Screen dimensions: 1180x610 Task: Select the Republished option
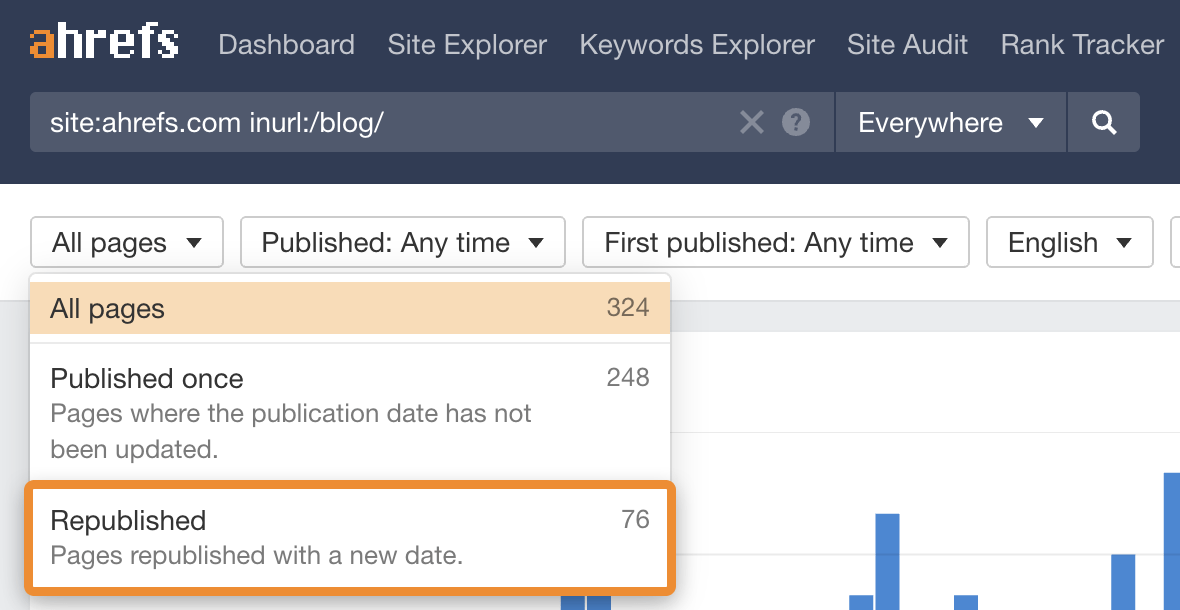[x=350, y=536]
